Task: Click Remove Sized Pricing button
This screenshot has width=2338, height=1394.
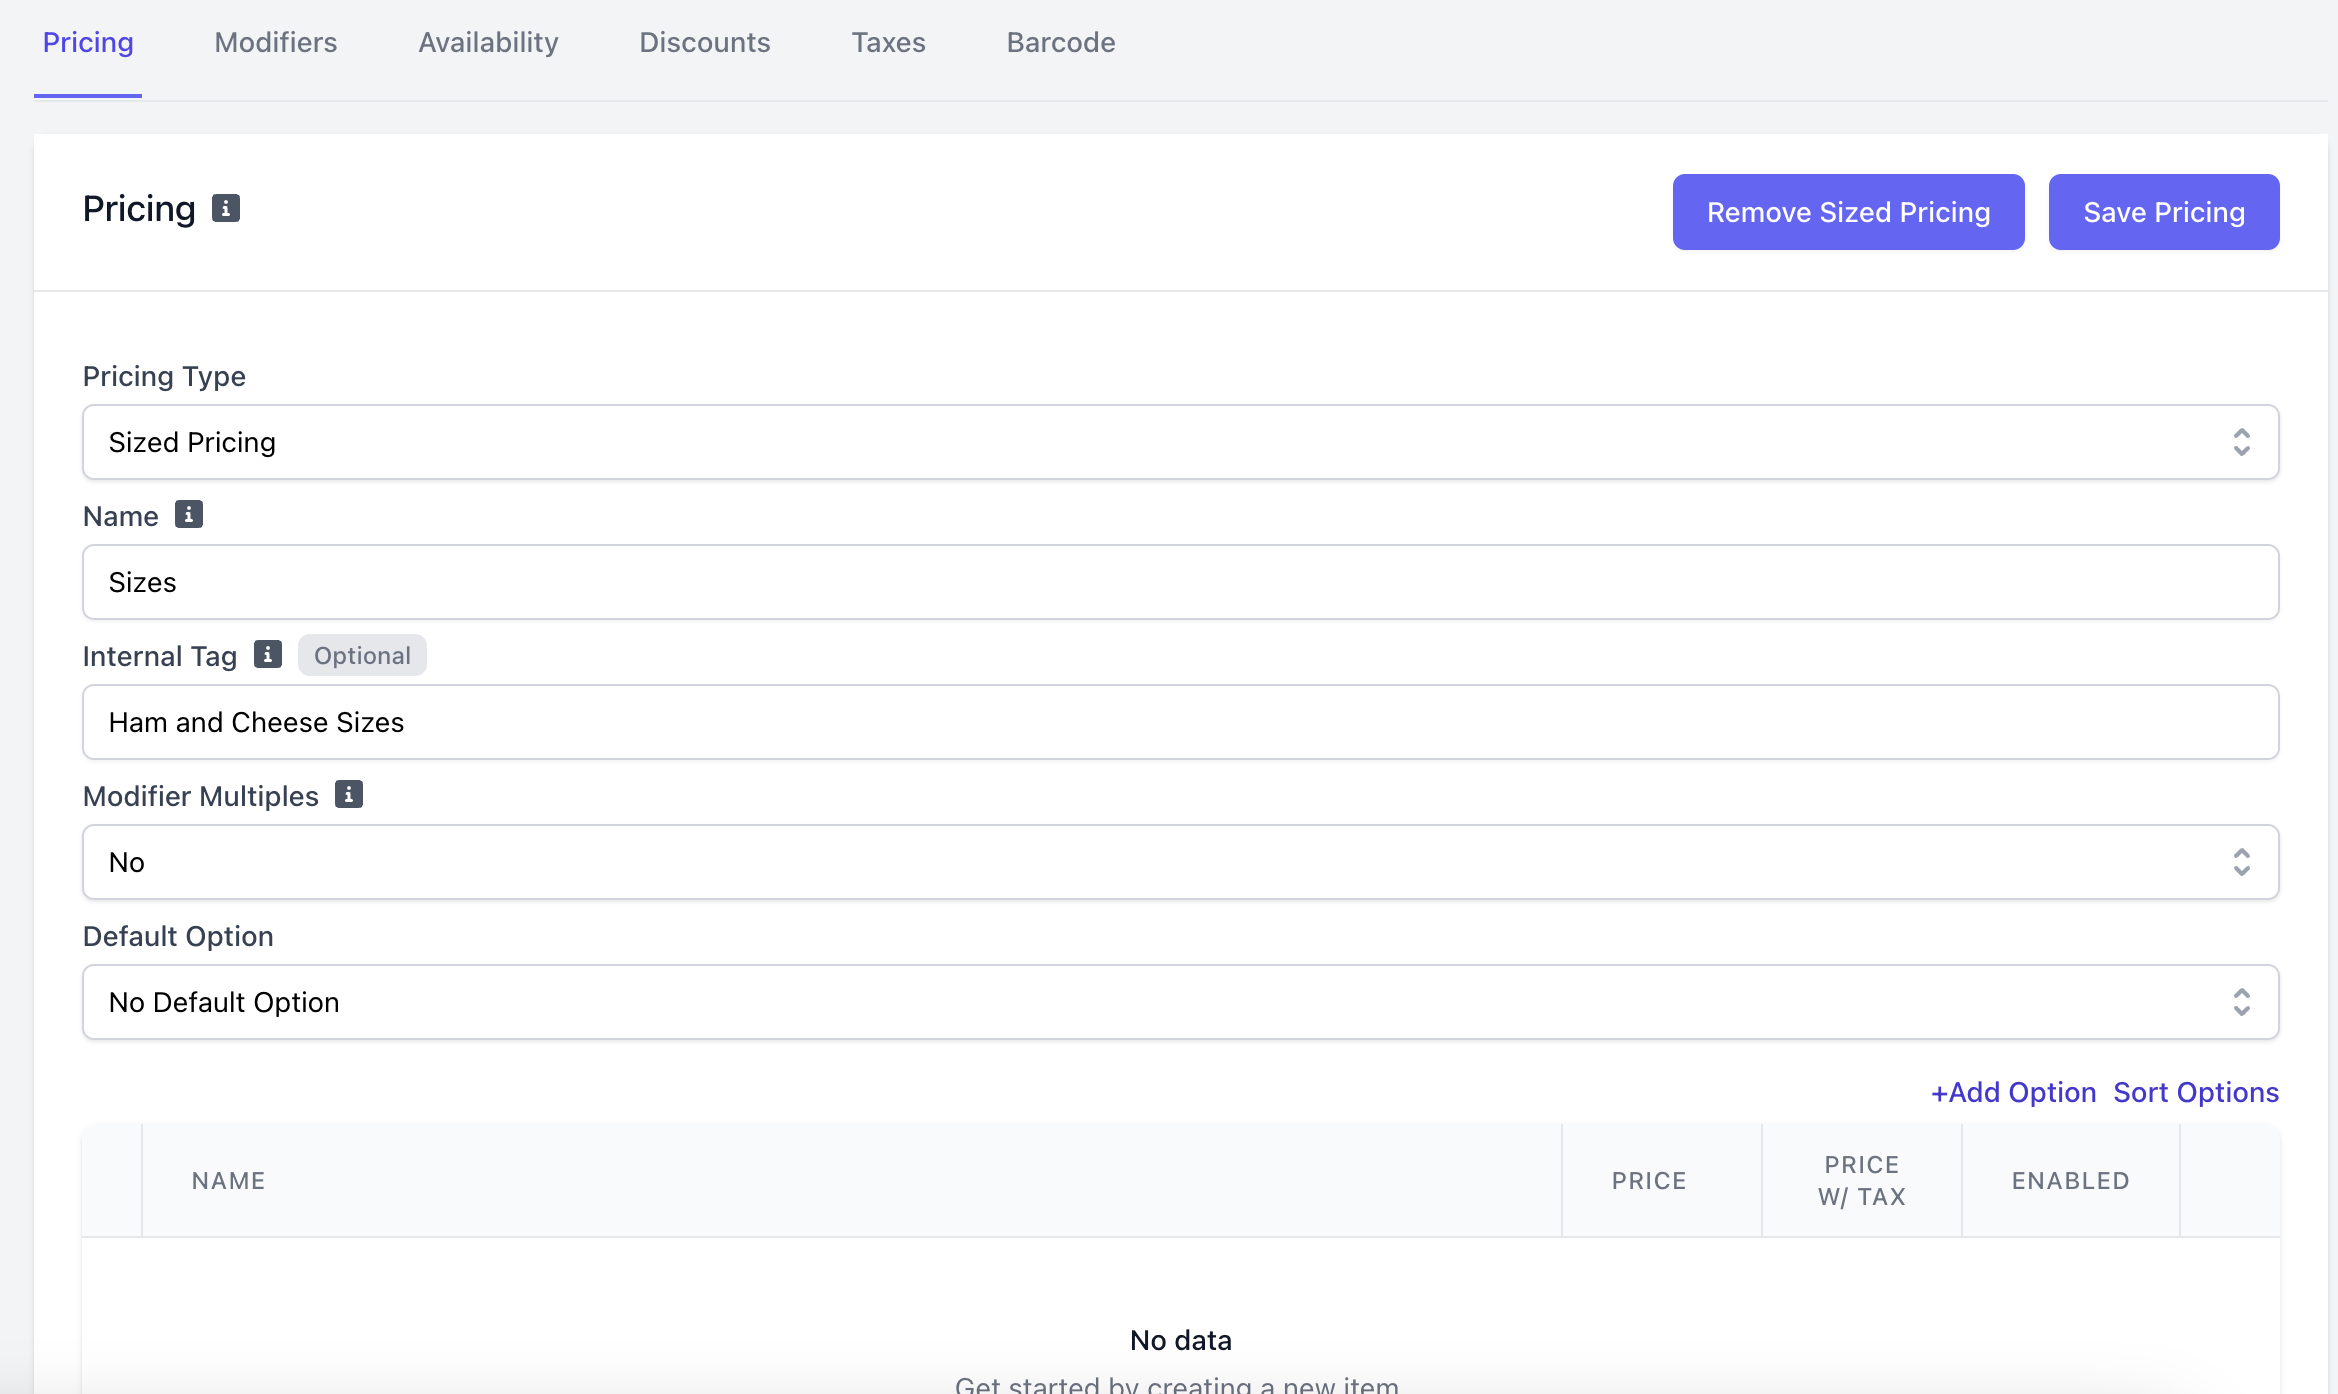Action: (1848, 212)
